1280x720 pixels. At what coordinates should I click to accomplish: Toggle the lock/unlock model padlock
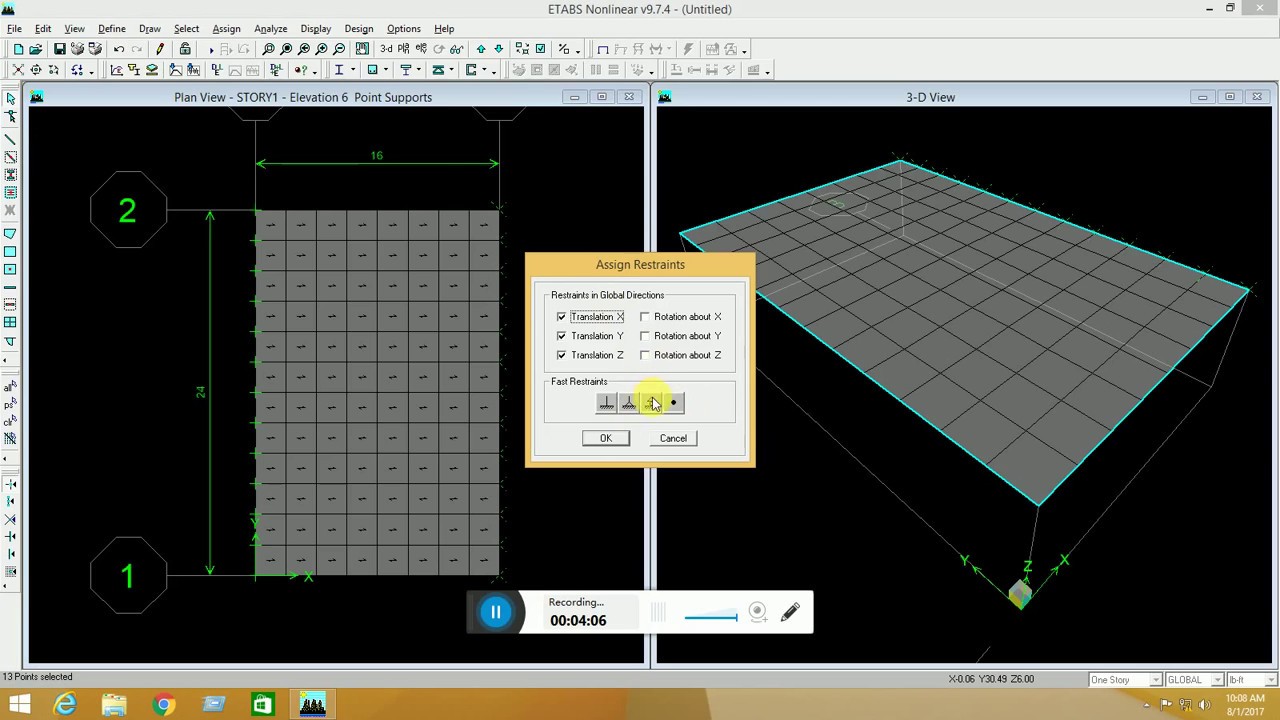point(185,49)
